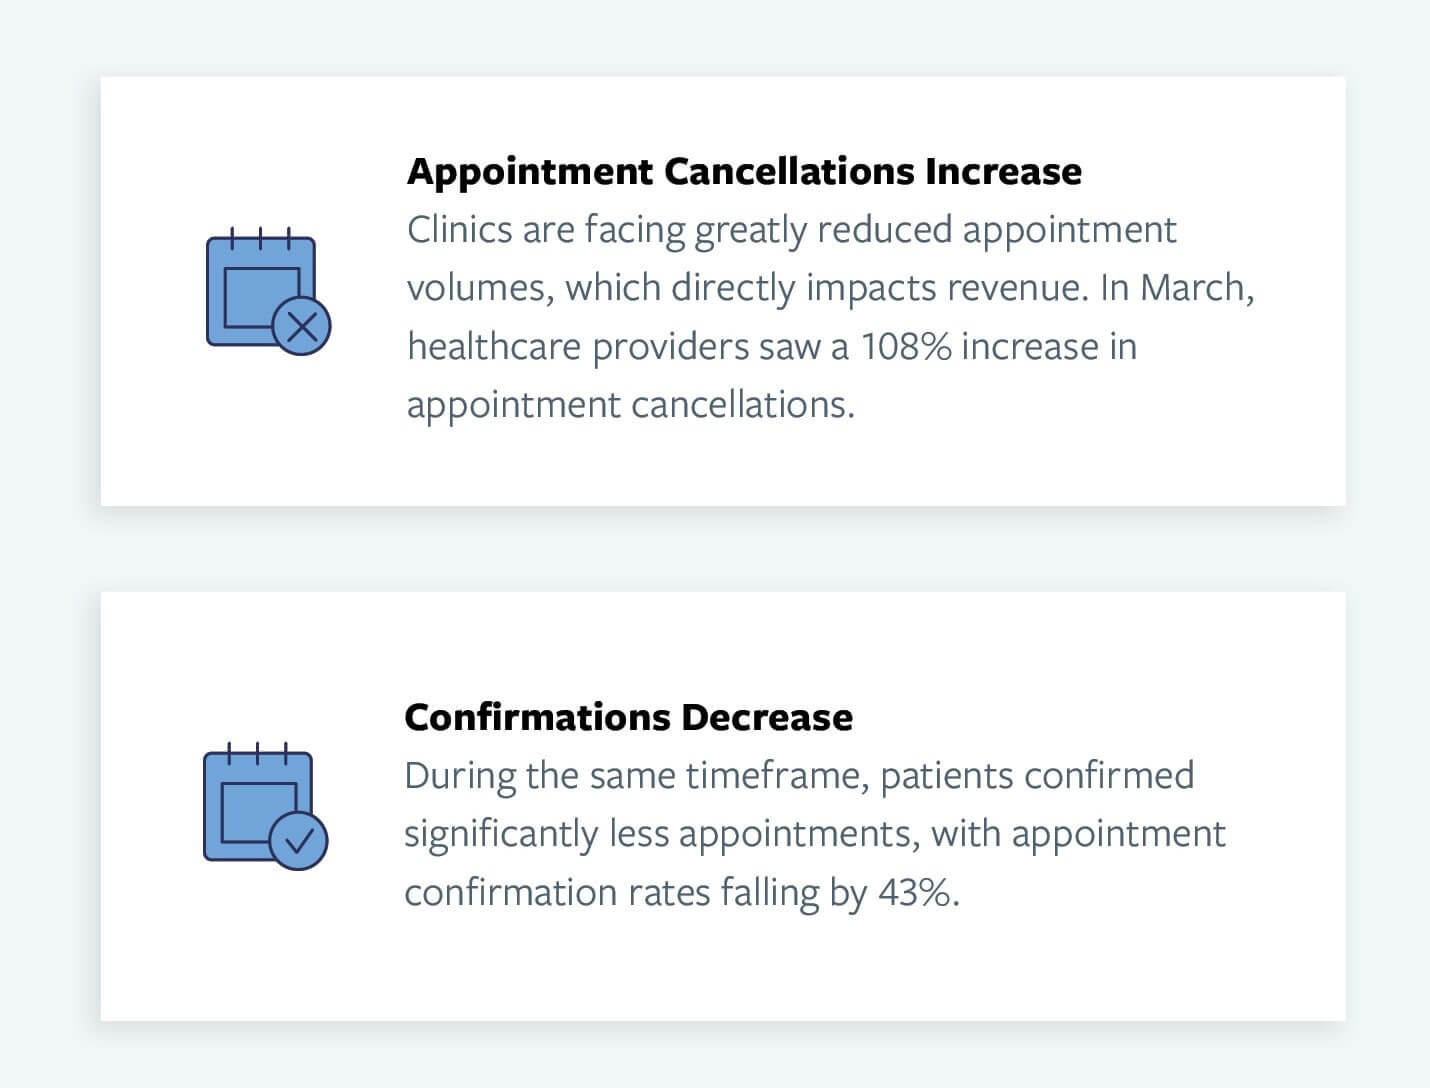Image resolution: width=1430 pixels, height=1088 pixels.
Task: Click the "108%" figure in the cancellations text
Action: point(906,347)
